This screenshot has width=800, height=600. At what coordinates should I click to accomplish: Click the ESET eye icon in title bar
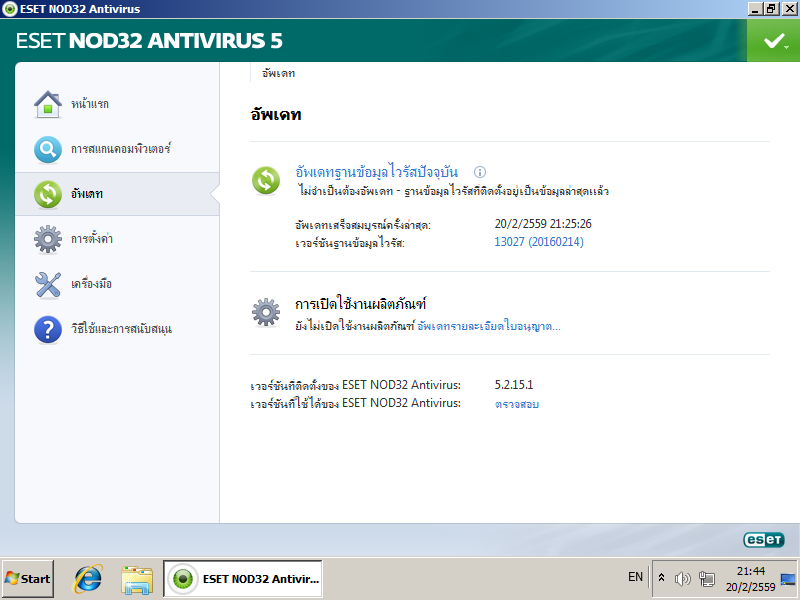tap(9, 9)
